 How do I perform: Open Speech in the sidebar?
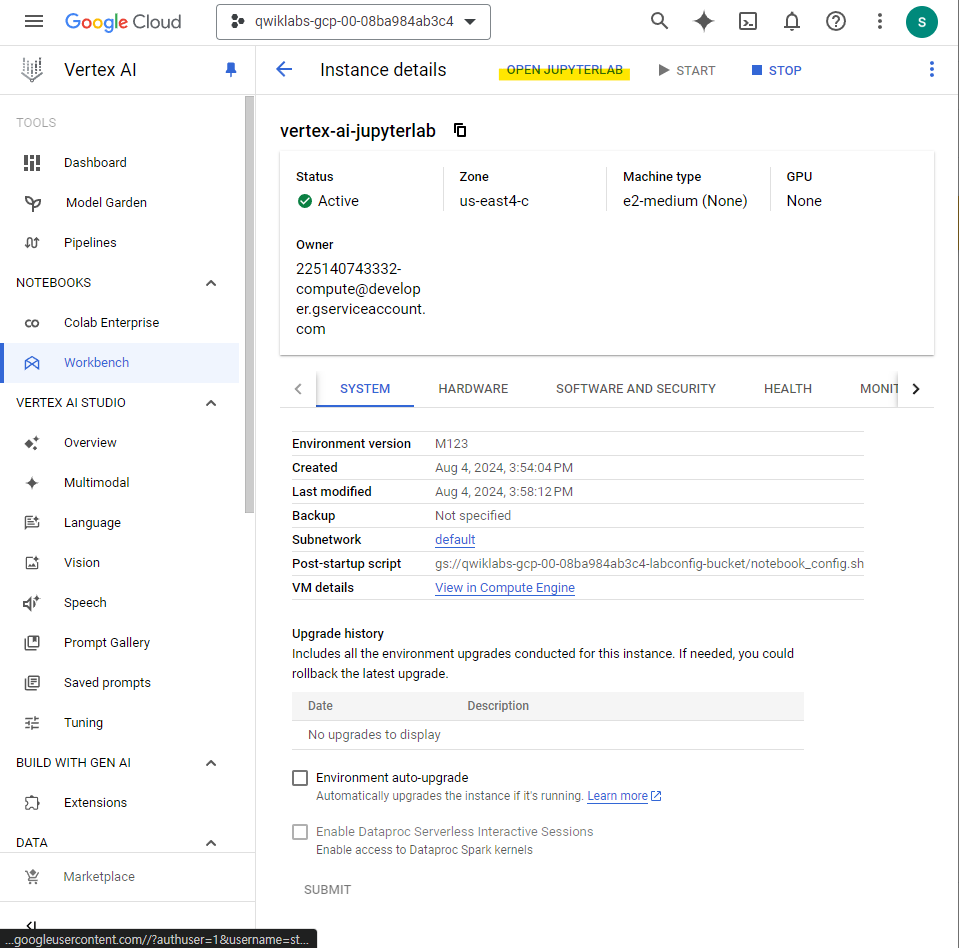click(x=120, y=603)
